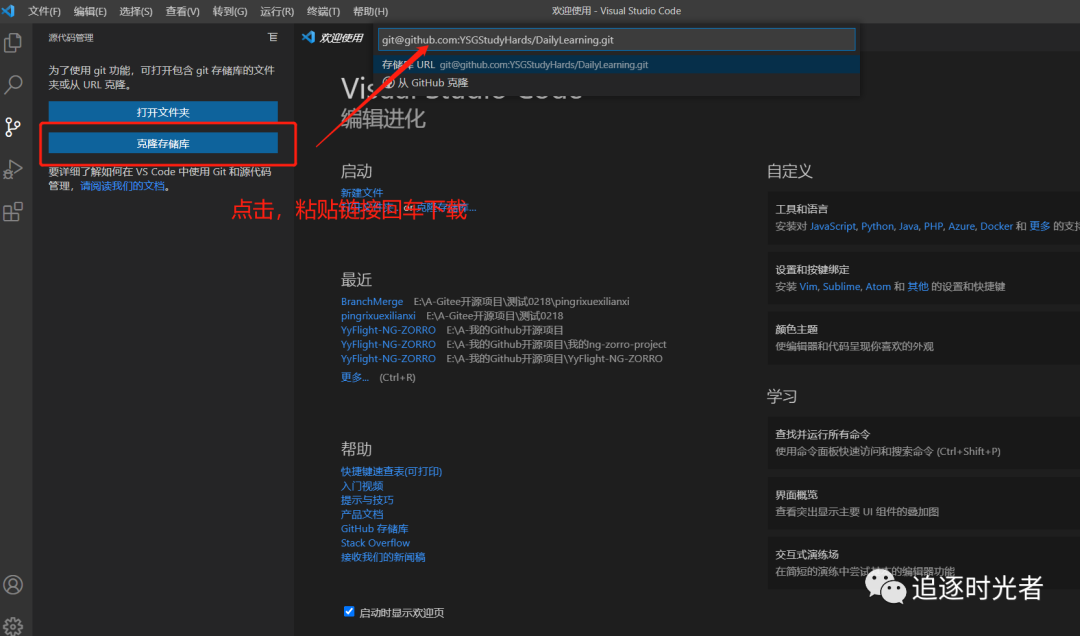The height and width of the screenshot is (636, 1080).
Task: Open the 终端(T) menu
Action: [323, 11]
